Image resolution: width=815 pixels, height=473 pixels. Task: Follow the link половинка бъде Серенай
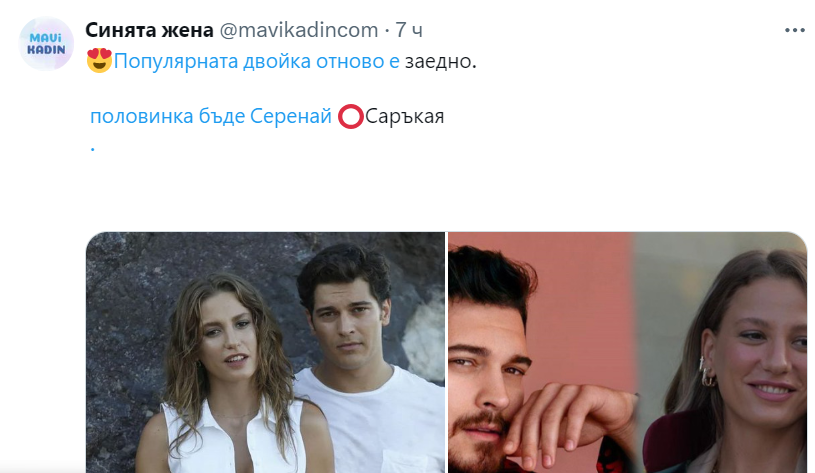(x=211, y=116)
